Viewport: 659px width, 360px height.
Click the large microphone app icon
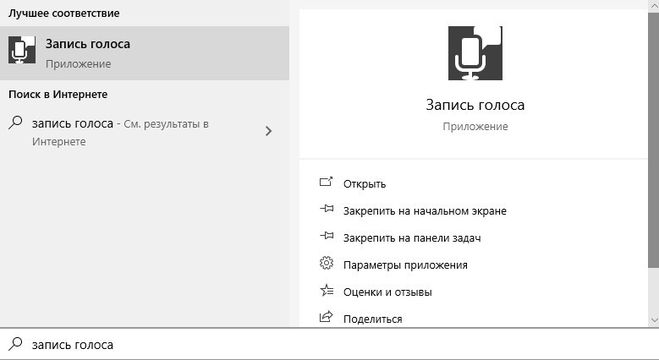(475, 53)
